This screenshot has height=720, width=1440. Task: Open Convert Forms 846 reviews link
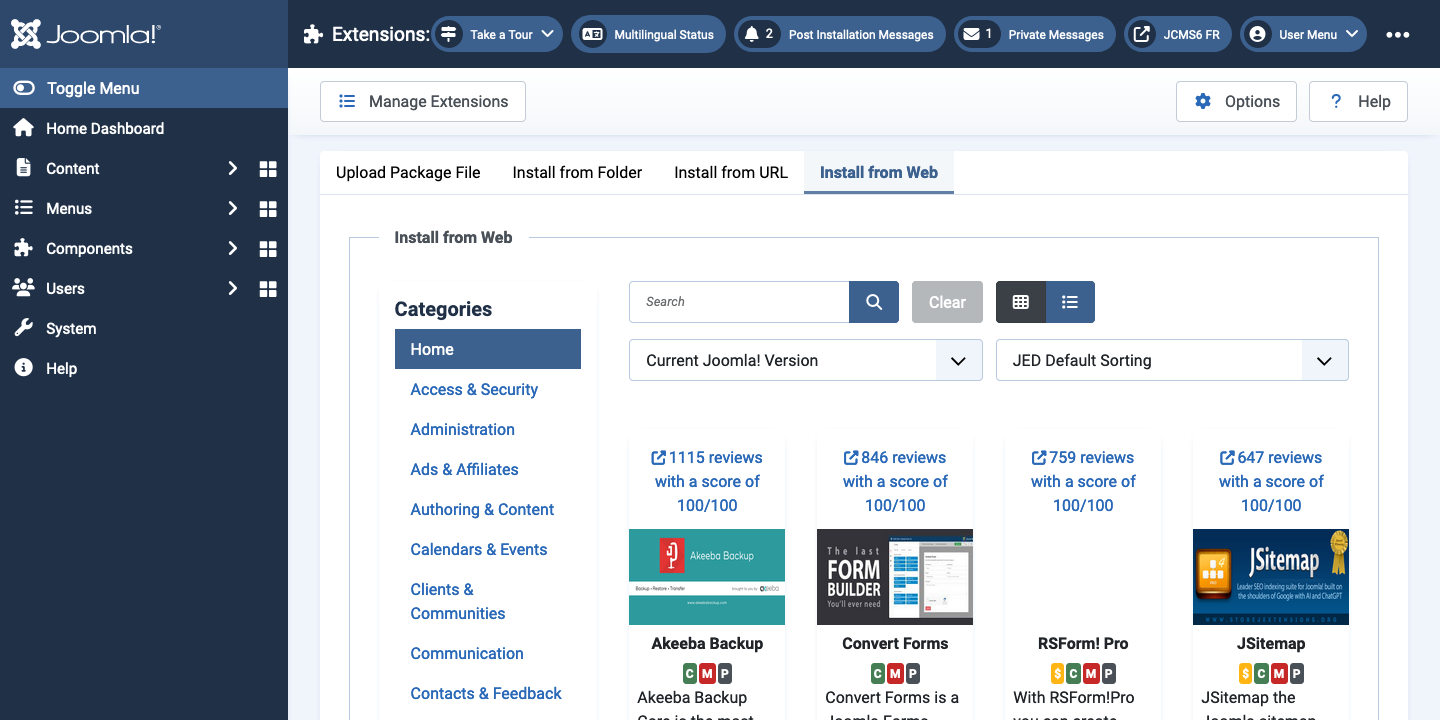pos(895,481)
